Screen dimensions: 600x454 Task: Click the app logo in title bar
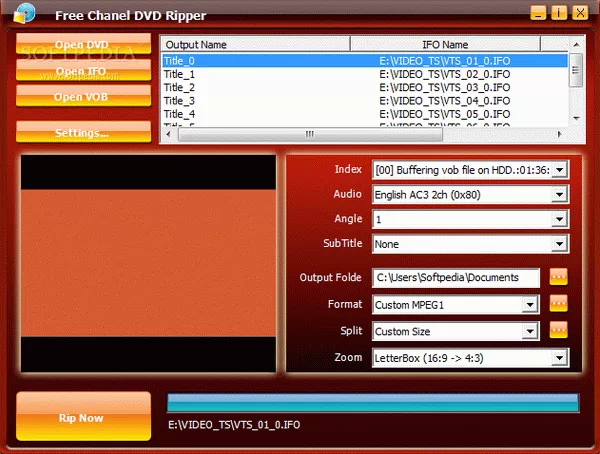[x=24, y=13]
